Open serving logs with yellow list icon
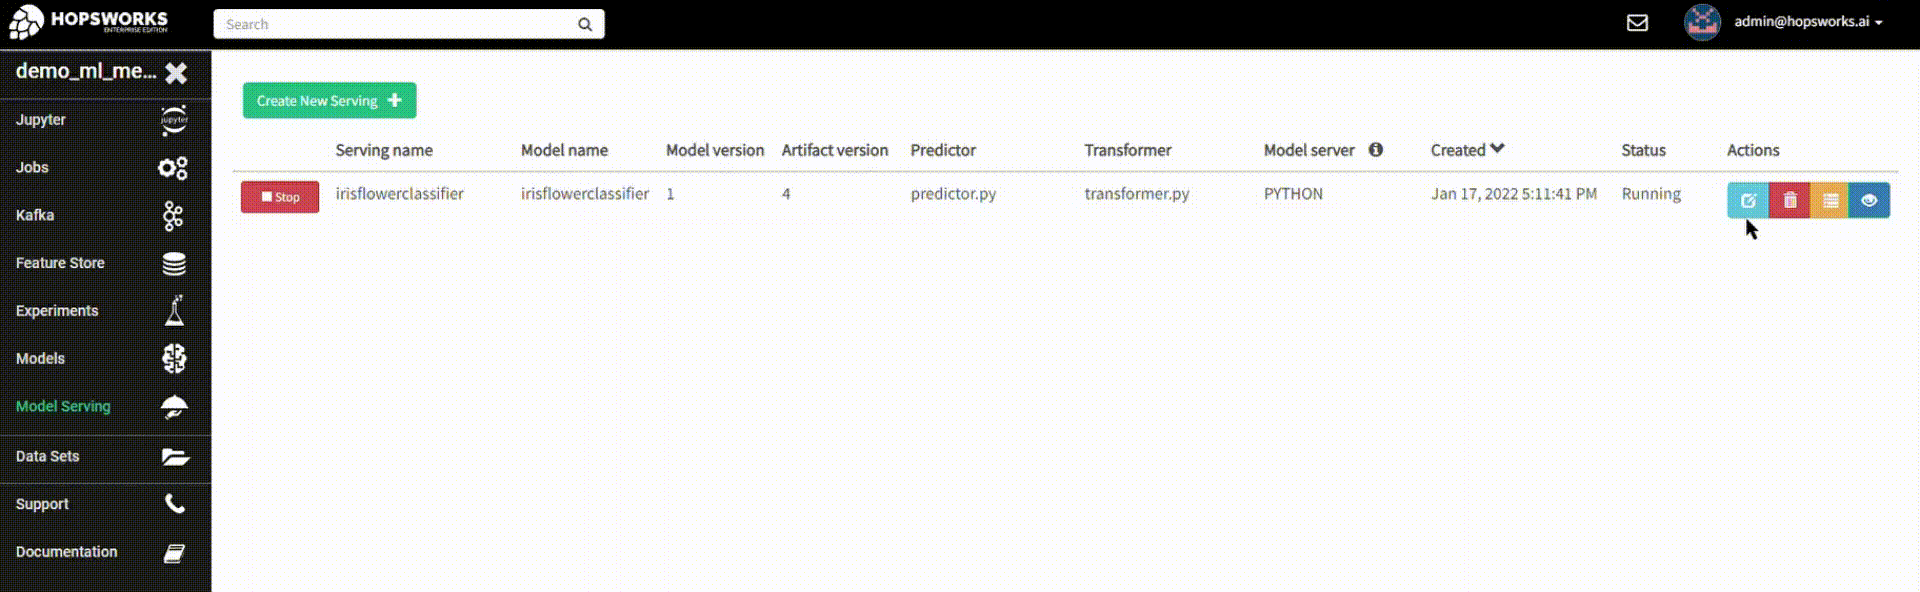This screenshot has width=1920, height=592. (1830, 200)
